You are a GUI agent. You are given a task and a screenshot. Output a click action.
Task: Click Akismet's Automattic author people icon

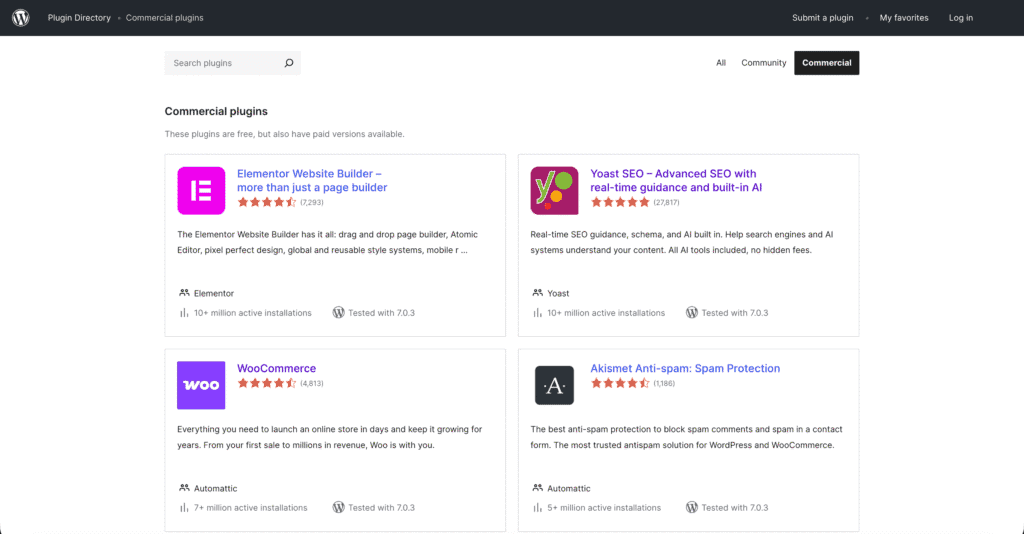537,488
